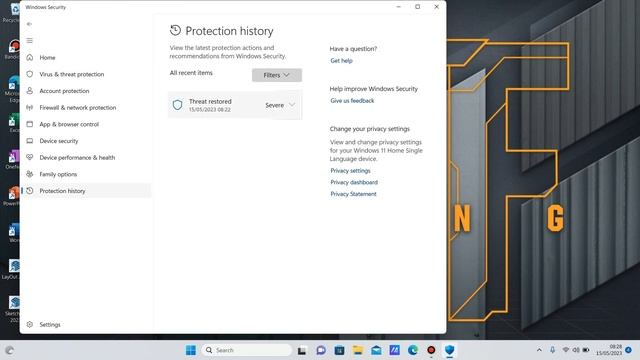Open App & browser control page
Image resolution: width=640 pixels, height=360 pixels.
69,124
